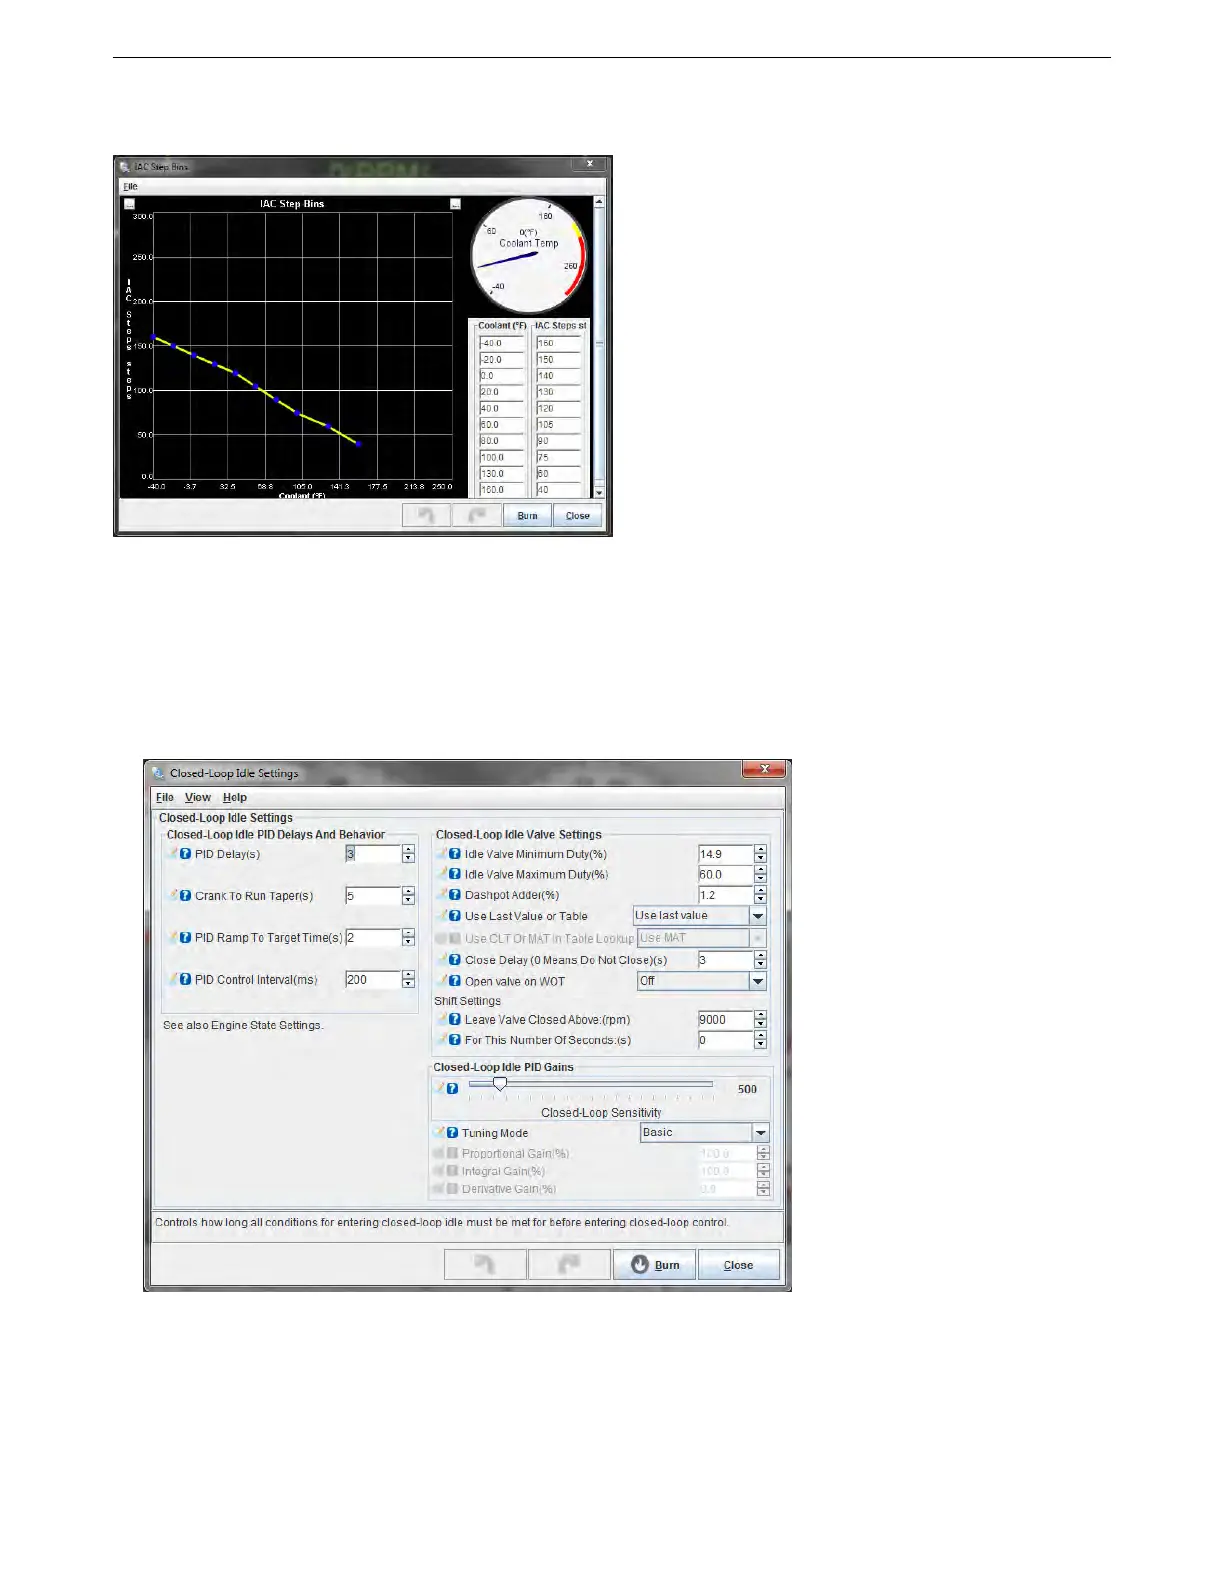Click the IAC Step Bins vertical scrollbar down arrow
The width and height of the screenshot is (1224, 1584).
tap(599, 493)
